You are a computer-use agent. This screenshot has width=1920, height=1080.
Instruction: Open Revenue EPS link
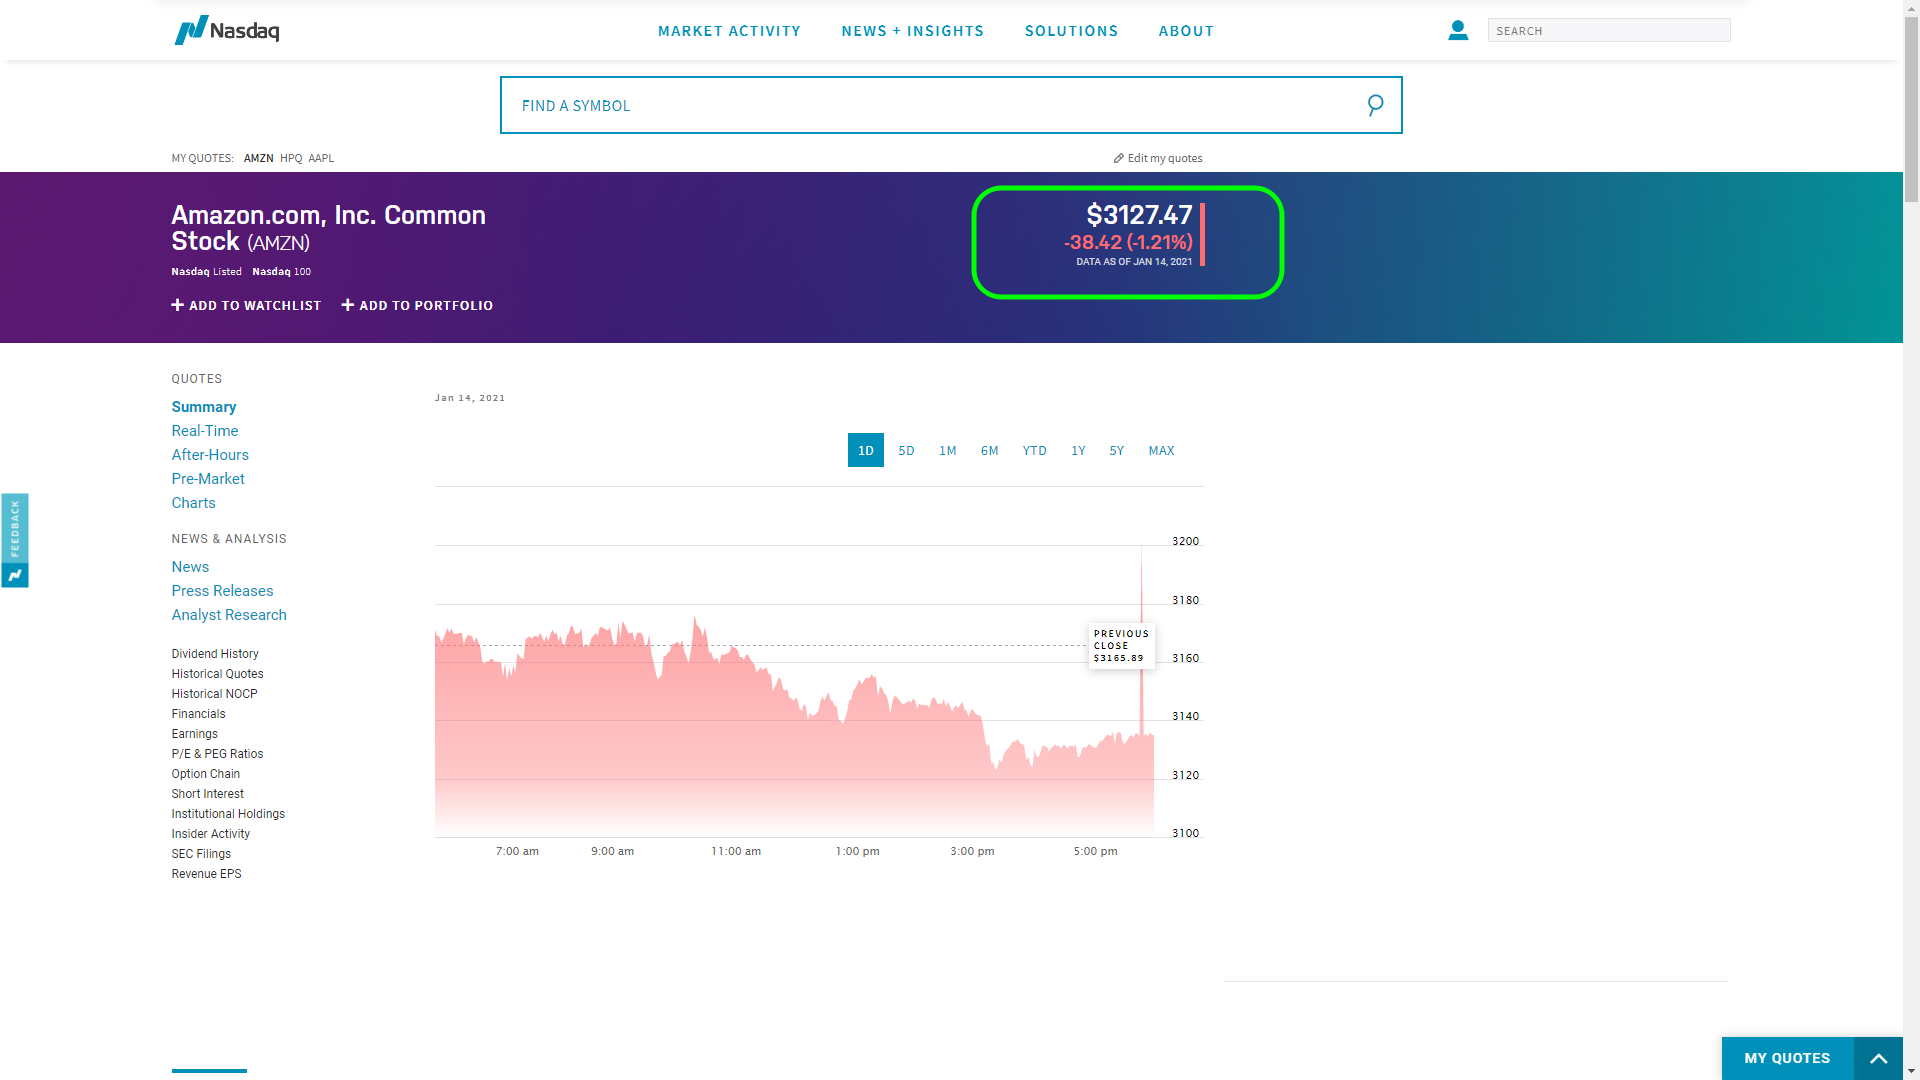206,874
